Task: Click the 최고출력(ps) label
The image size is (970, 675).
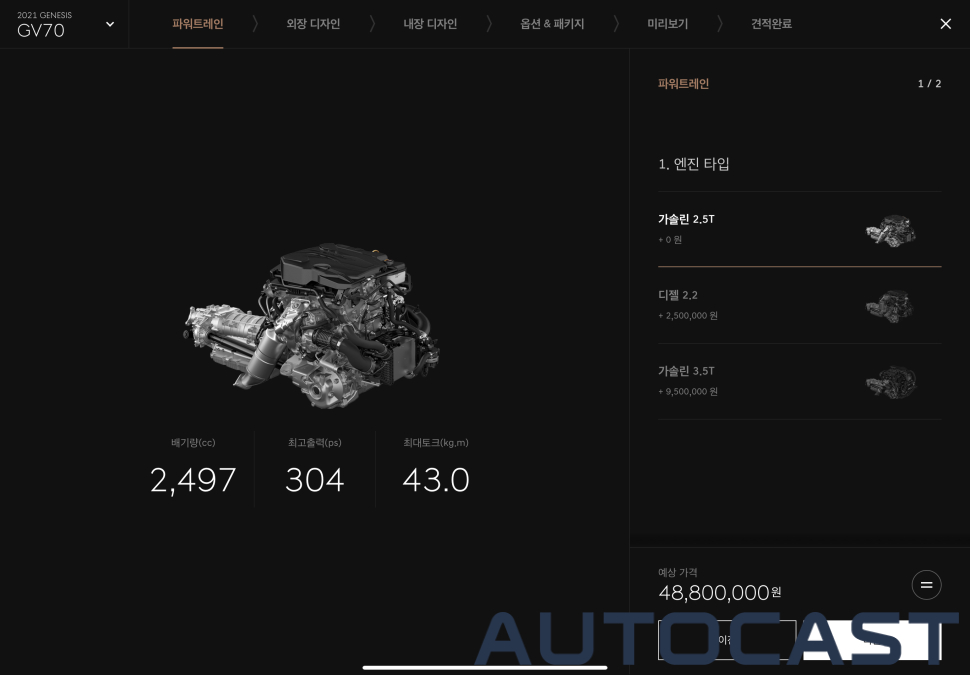Action: coord(314,442)
